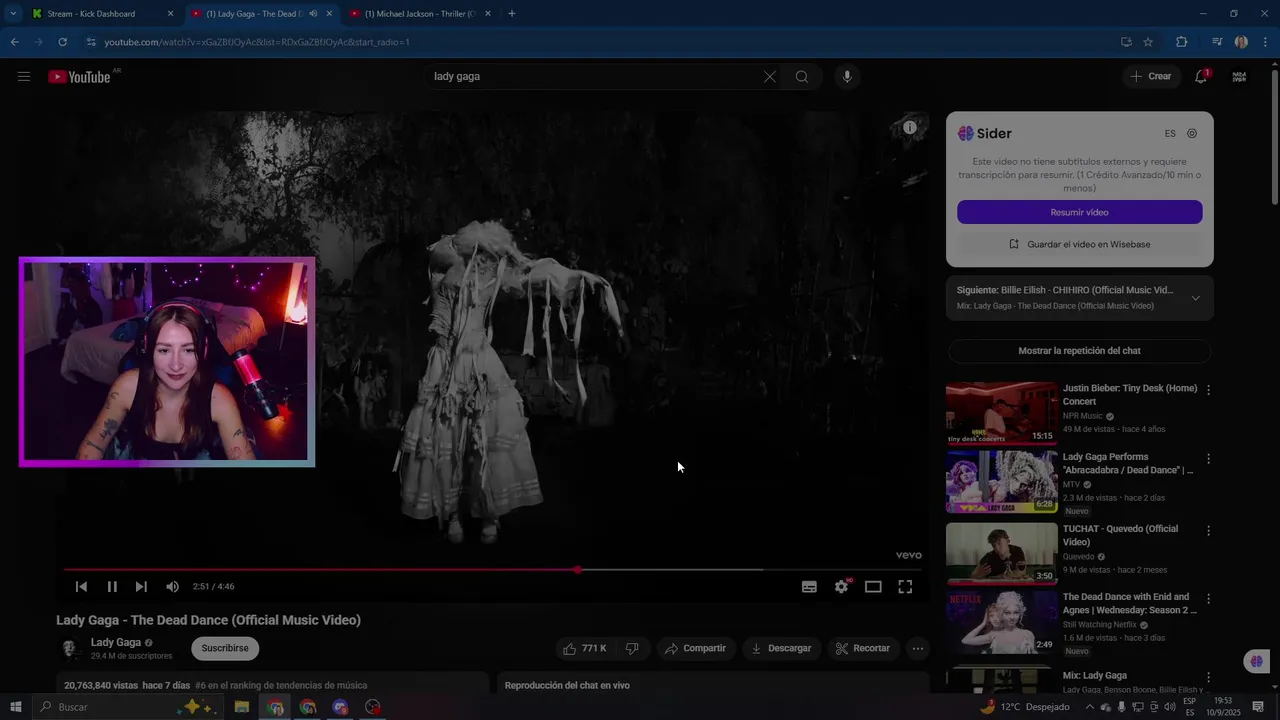This screenshot has width=1280, height=720.
Task: Open the Windows Start menu
Action: pos(15,707)
